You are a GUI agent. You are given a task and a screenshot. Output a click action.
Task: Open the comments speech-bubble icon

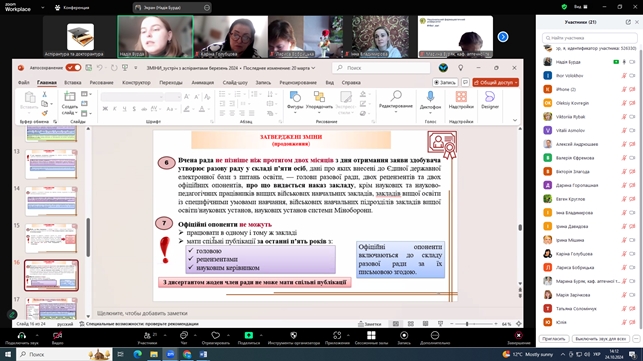coord(465,82)
